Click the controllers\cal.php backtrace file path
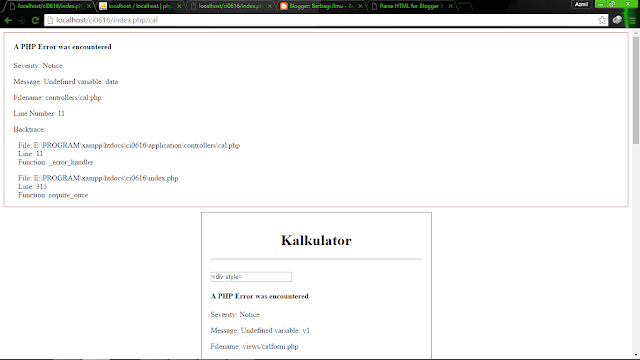Viewport: 640px width, 360px height. (129, 145)
